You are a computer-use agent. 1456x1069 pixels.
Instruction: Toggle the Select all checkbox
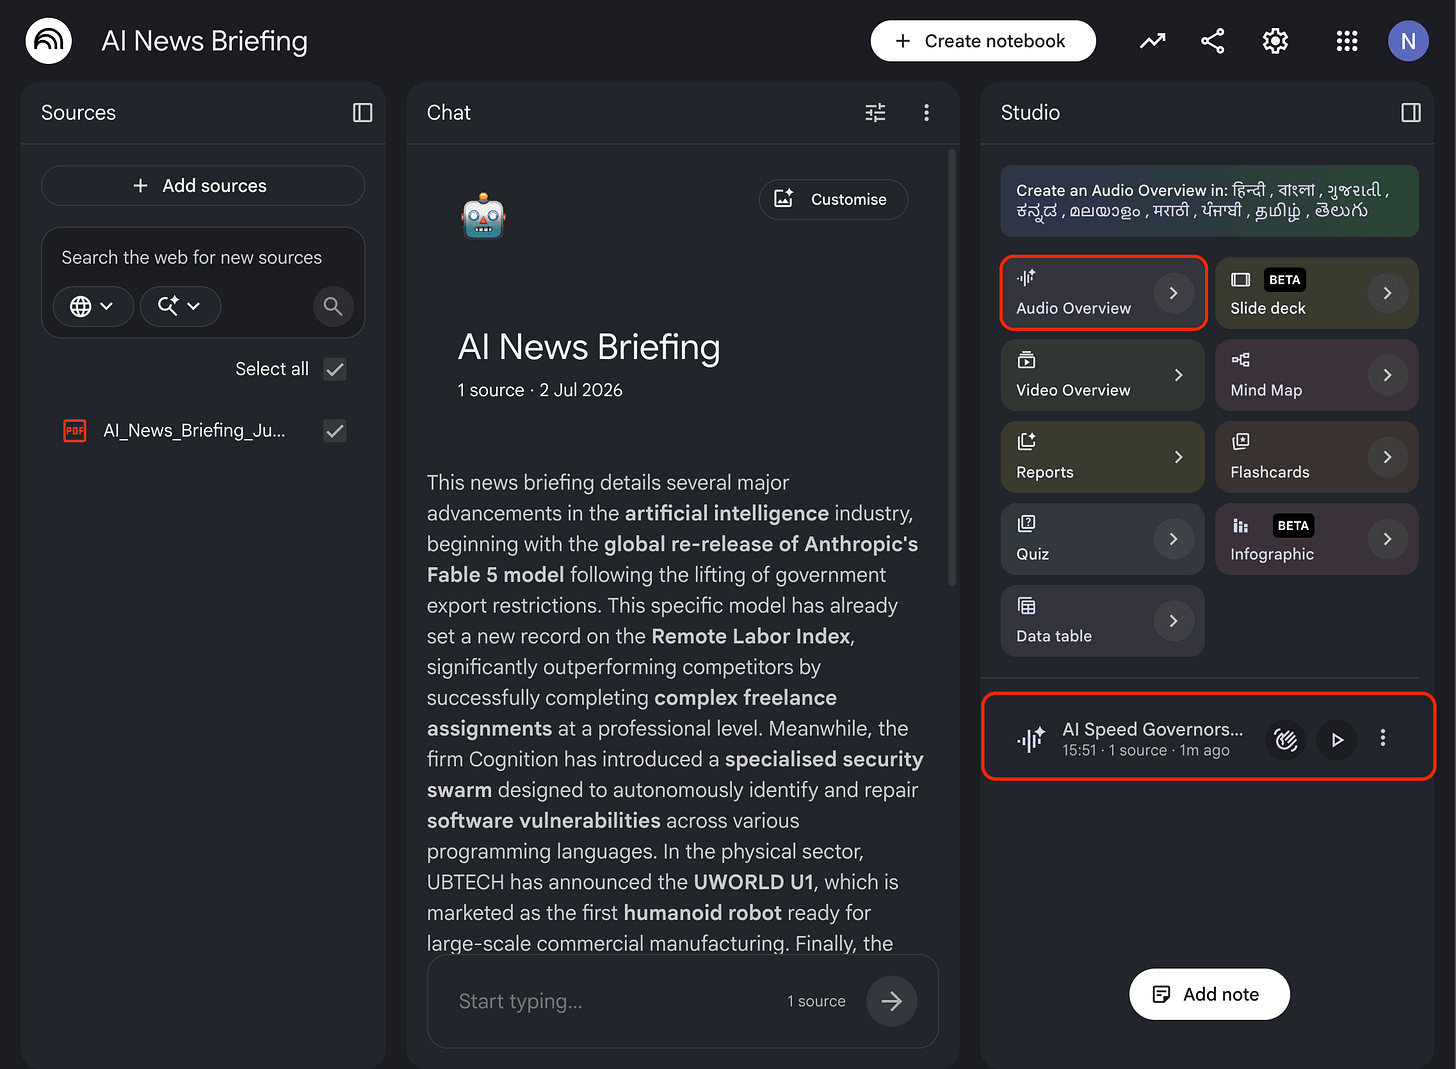[x=335, y=369]
